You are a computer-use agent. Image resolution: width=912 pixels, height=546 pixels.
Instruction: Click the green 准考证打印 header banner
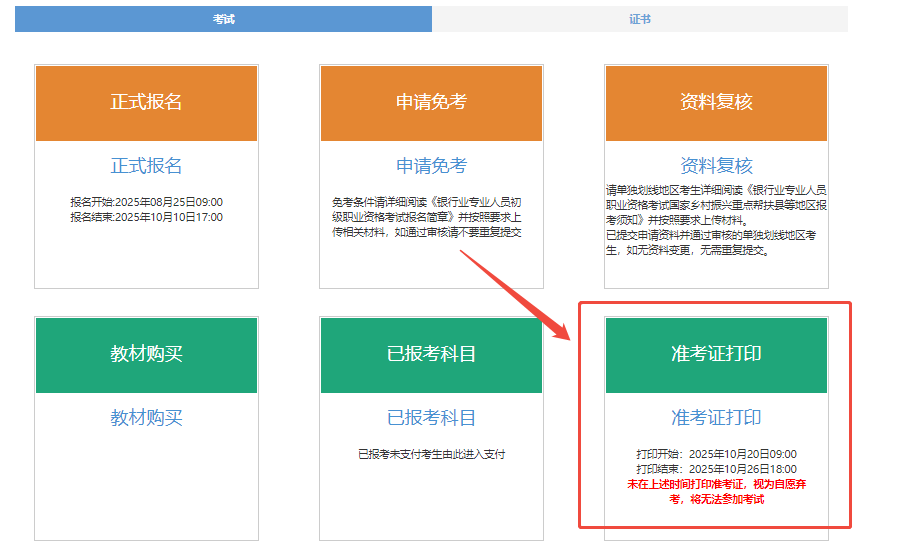[716, 355]
